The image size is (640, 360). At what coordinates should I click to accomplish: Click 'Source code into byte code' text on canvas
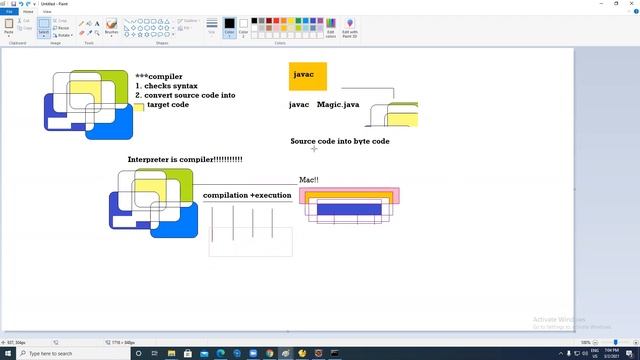coord(340,141)
